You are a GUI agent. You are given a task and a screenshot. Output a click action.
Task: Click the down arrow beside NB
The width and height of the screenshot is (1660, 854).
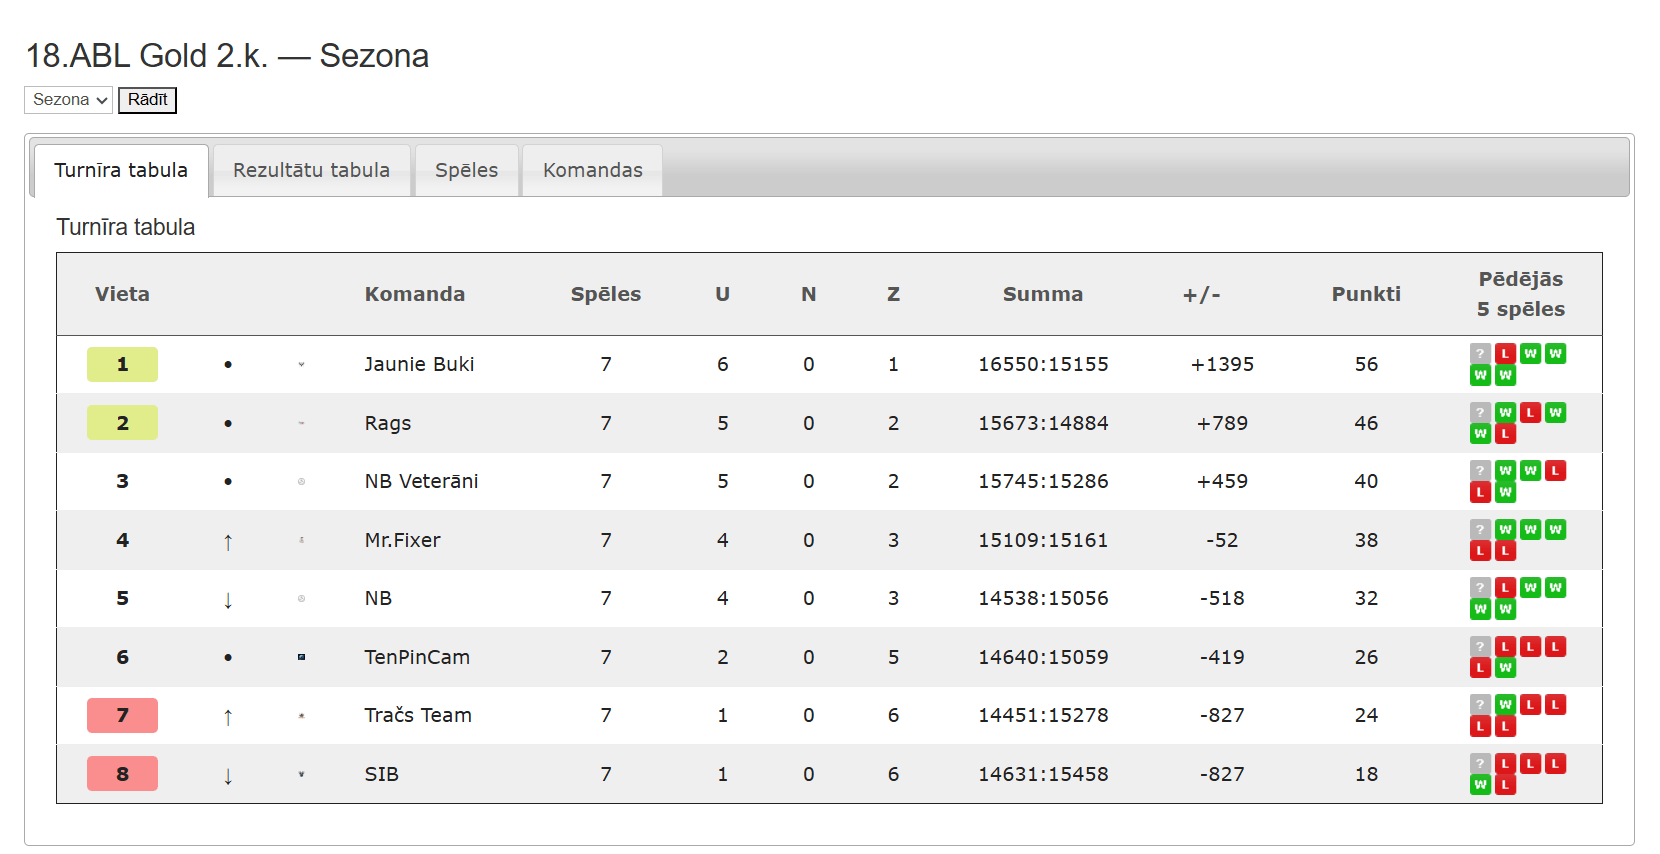click(228, 599)
